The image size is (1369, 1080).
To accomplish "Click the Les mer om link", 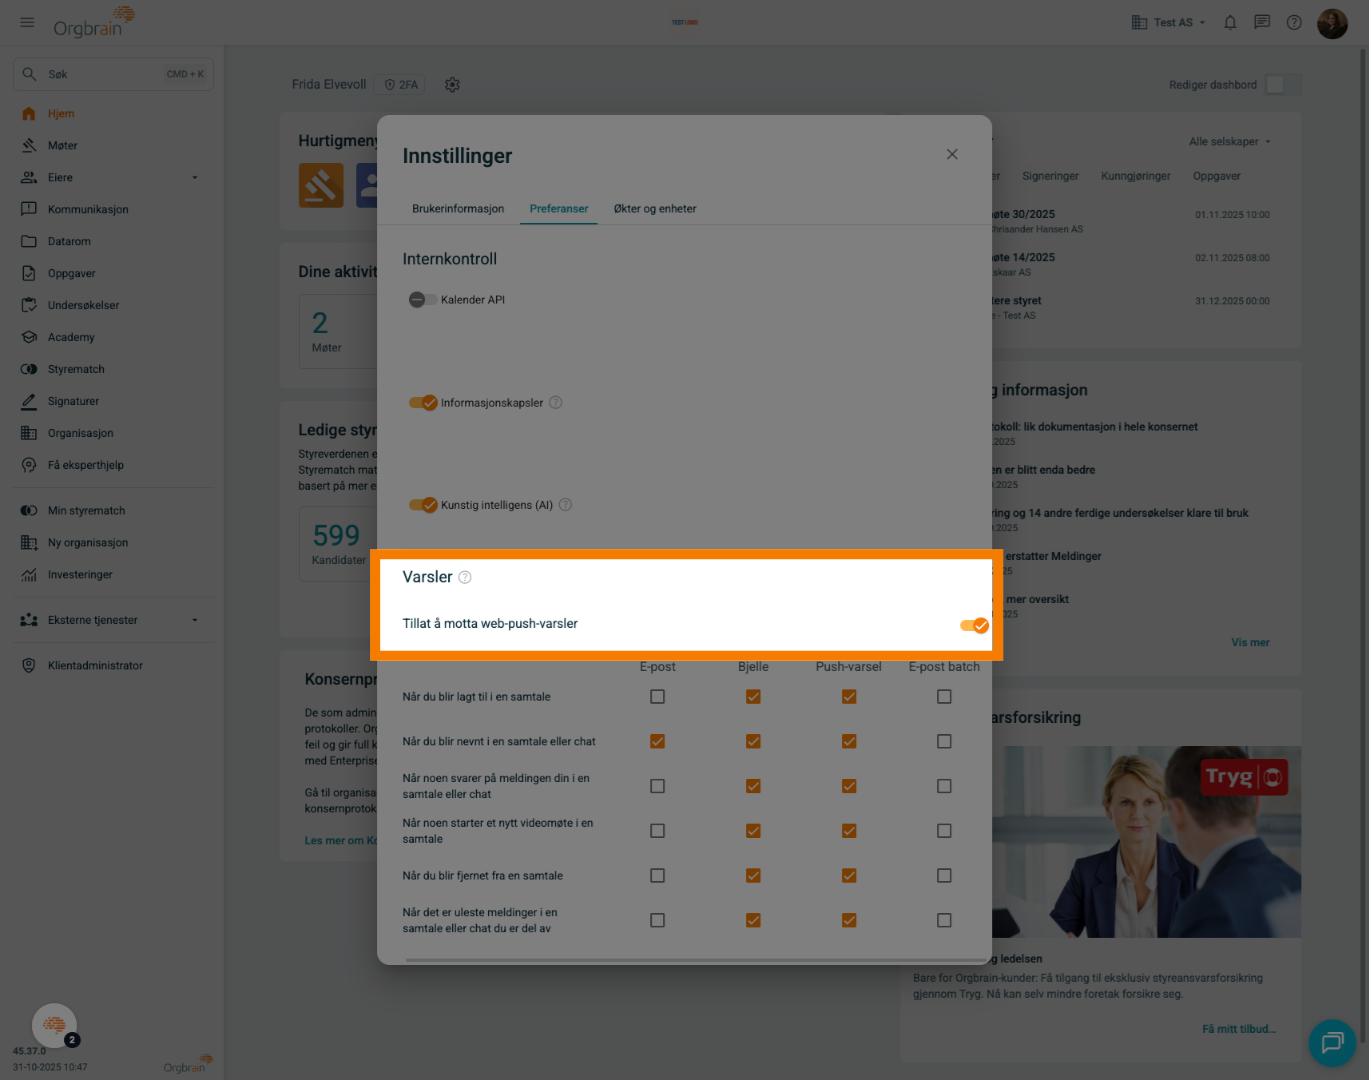I will point(340,841).
